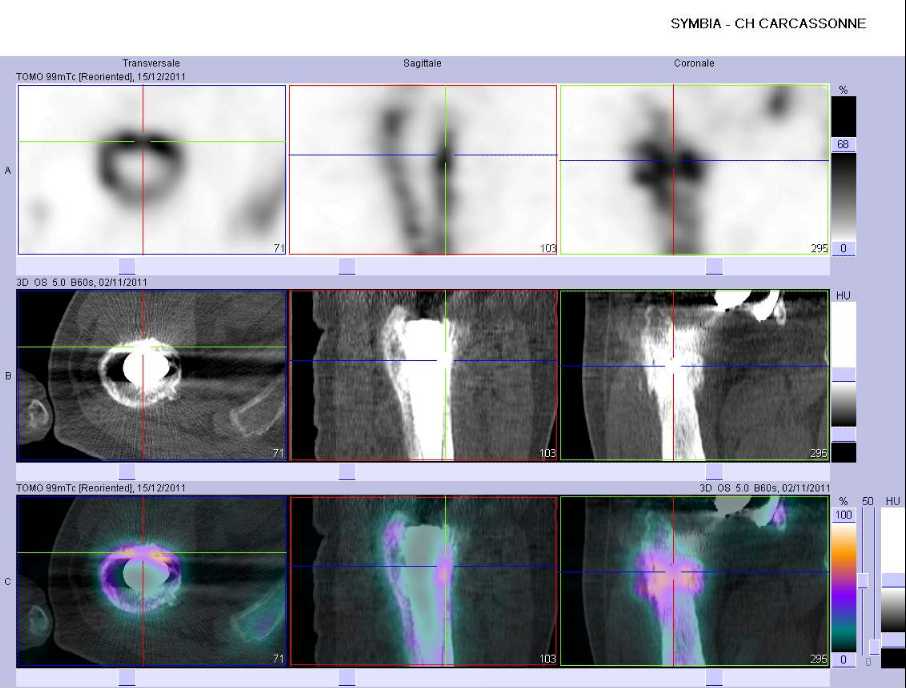Click the row C HU lower window handle
The image size is (906, 688).
893,640
